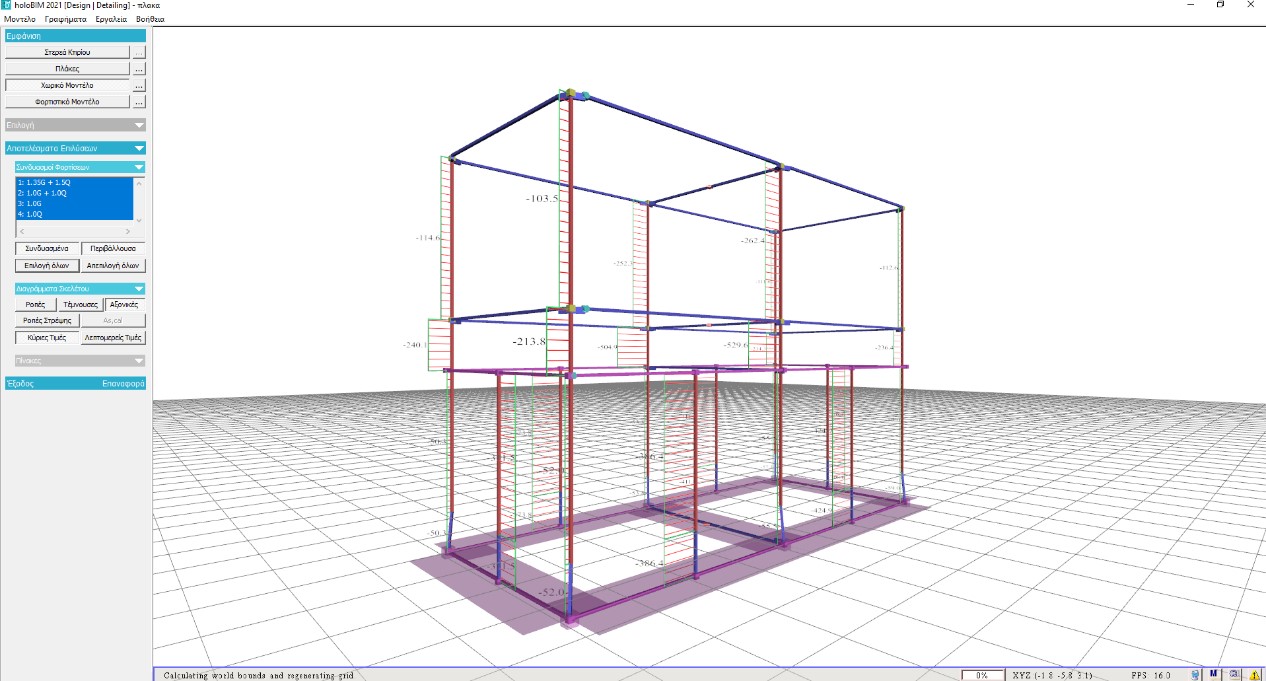
Task: Collapse the Διαγράμματα Σκελετού section
Action: click(x=138, y=288)
